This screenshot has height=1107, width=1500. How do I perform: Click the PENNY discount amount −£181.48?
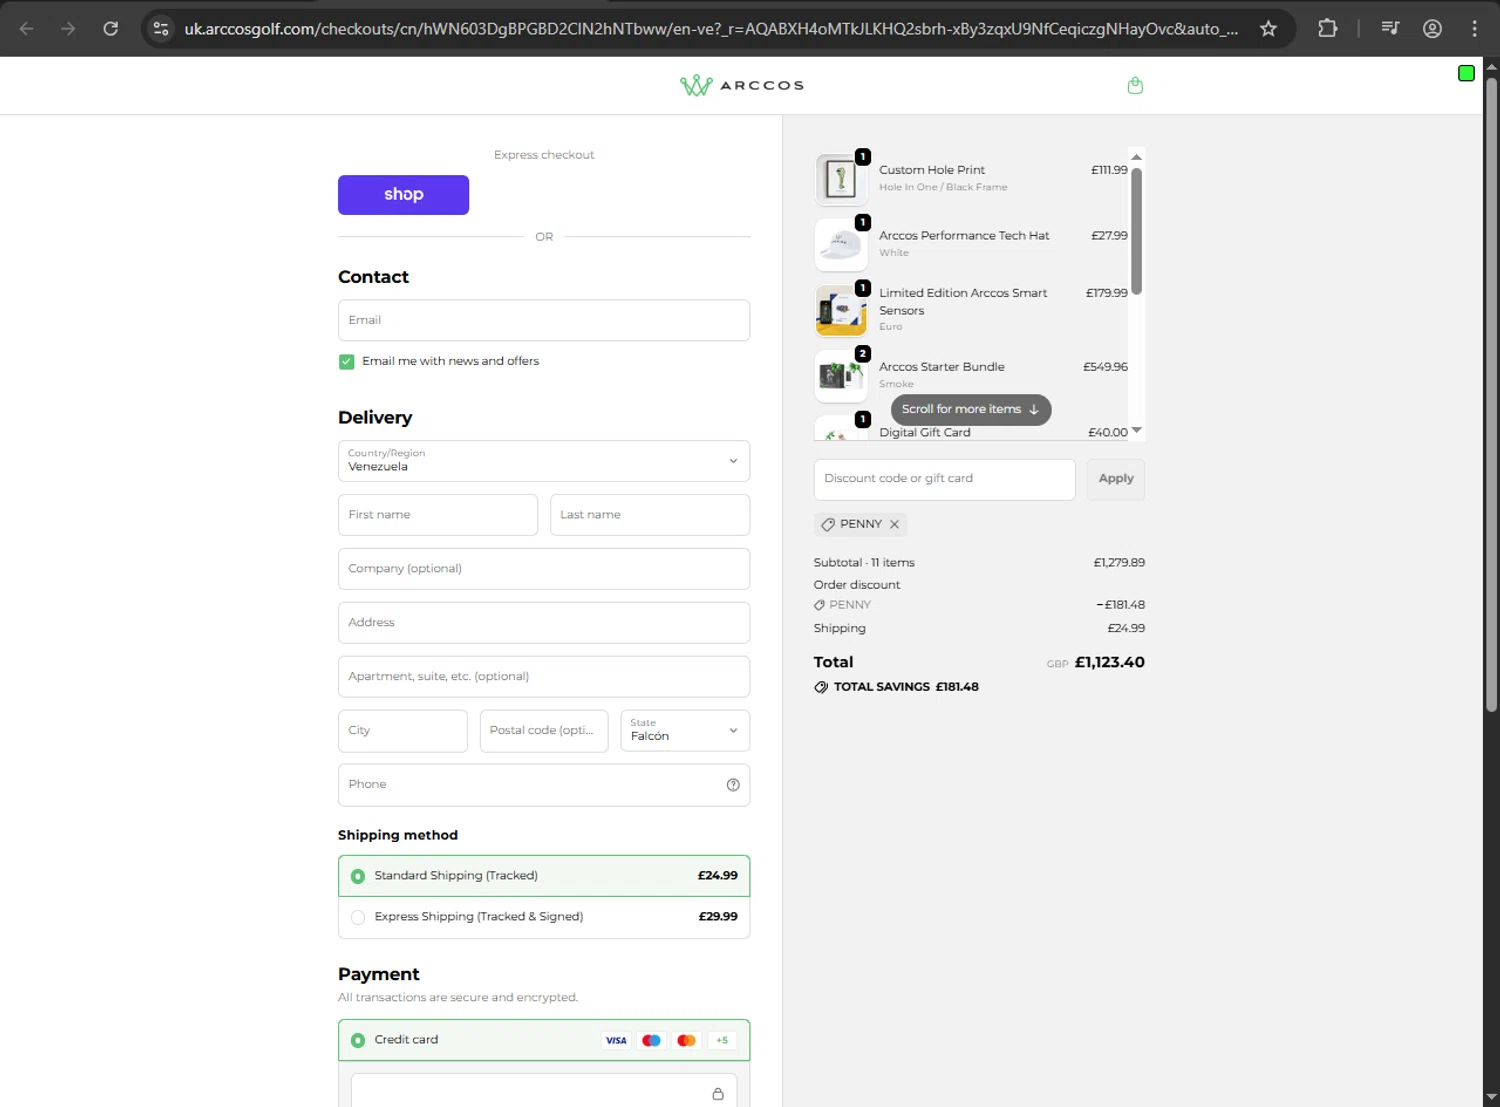coord(1120,605)
